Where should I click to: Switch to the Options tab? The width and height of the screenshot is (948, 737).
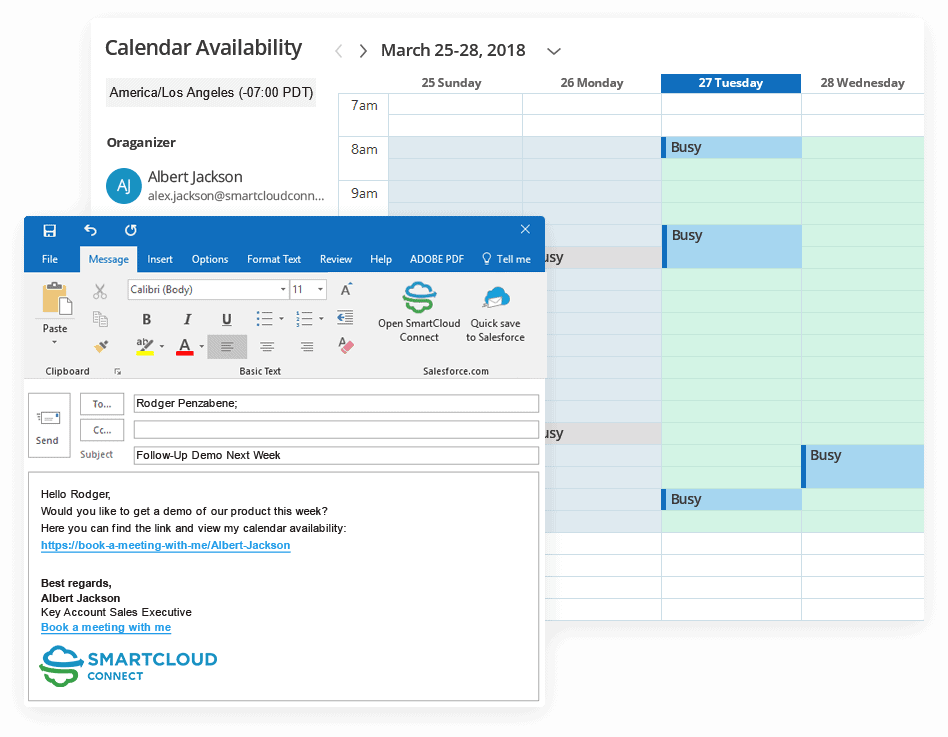210,259
